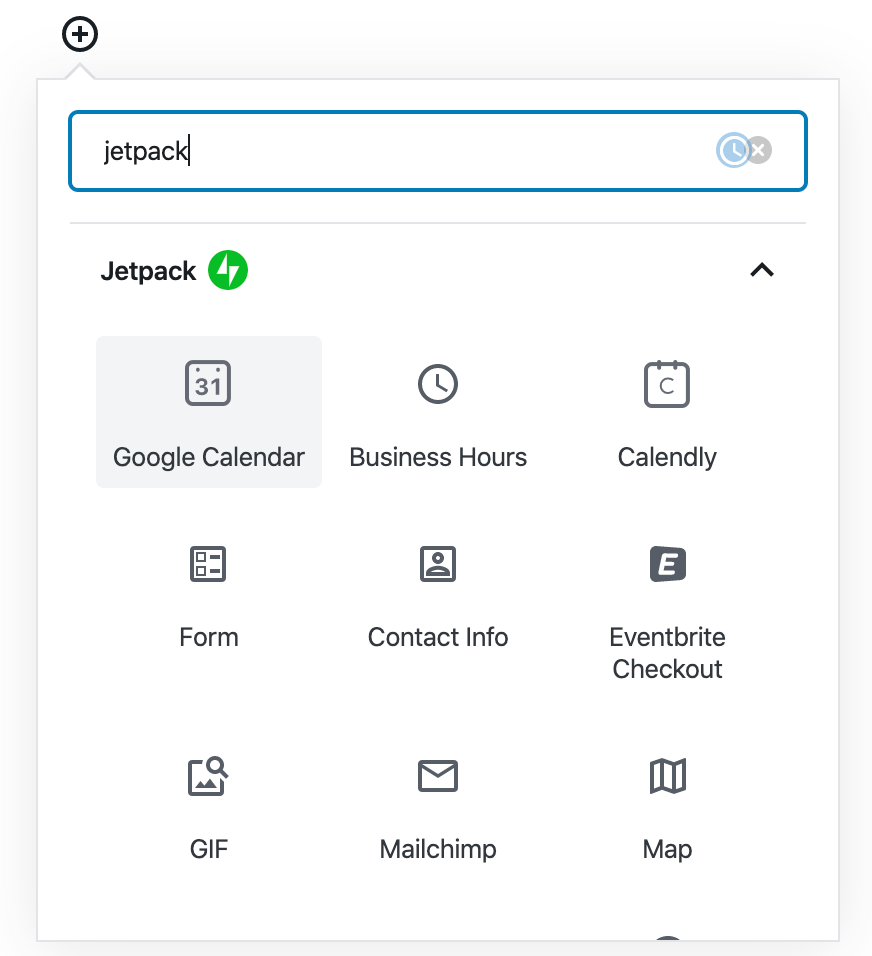
Task: Click the Map block icon
Action: click(x=667, y=776)
